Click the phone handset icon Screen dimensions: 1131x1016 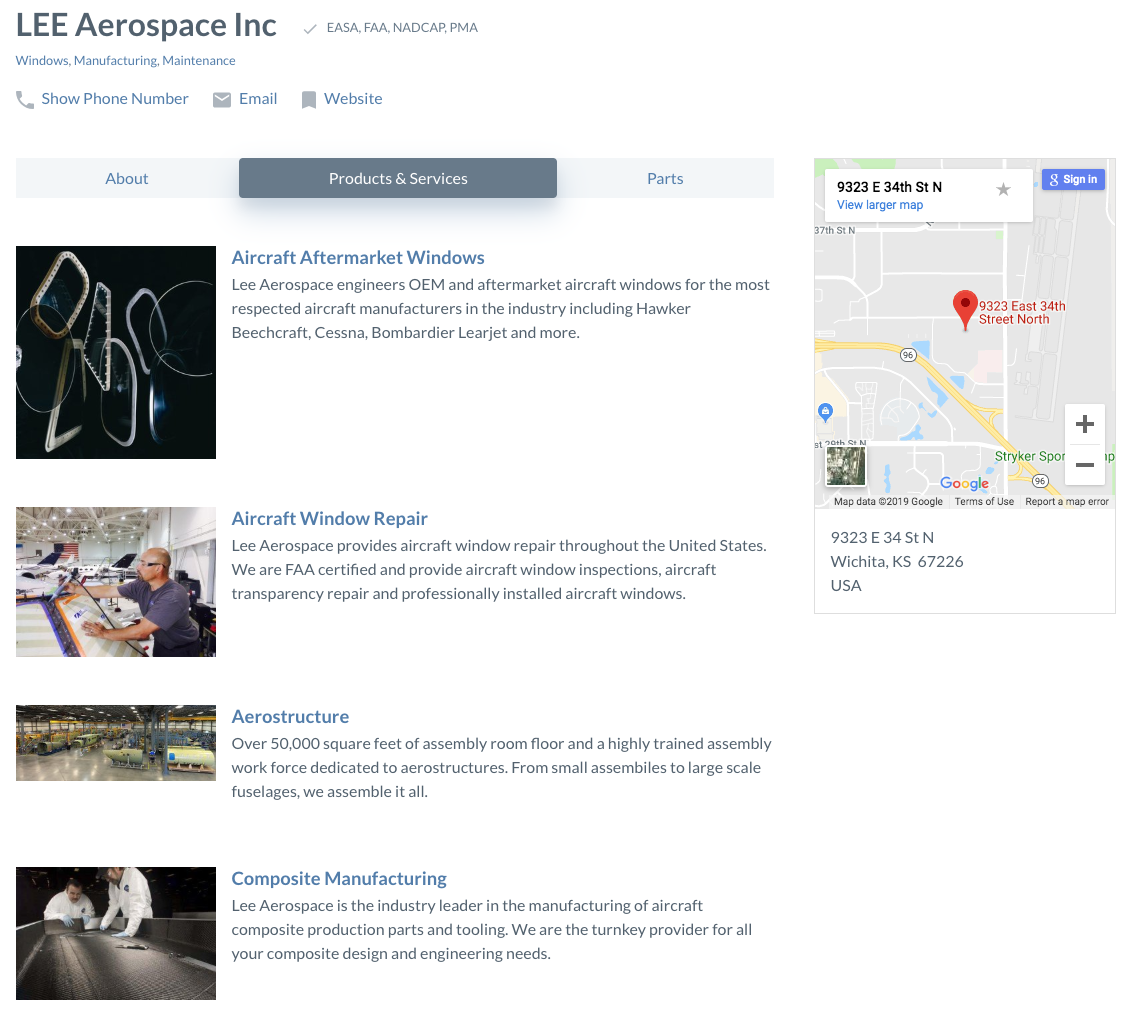click(25, 100)
